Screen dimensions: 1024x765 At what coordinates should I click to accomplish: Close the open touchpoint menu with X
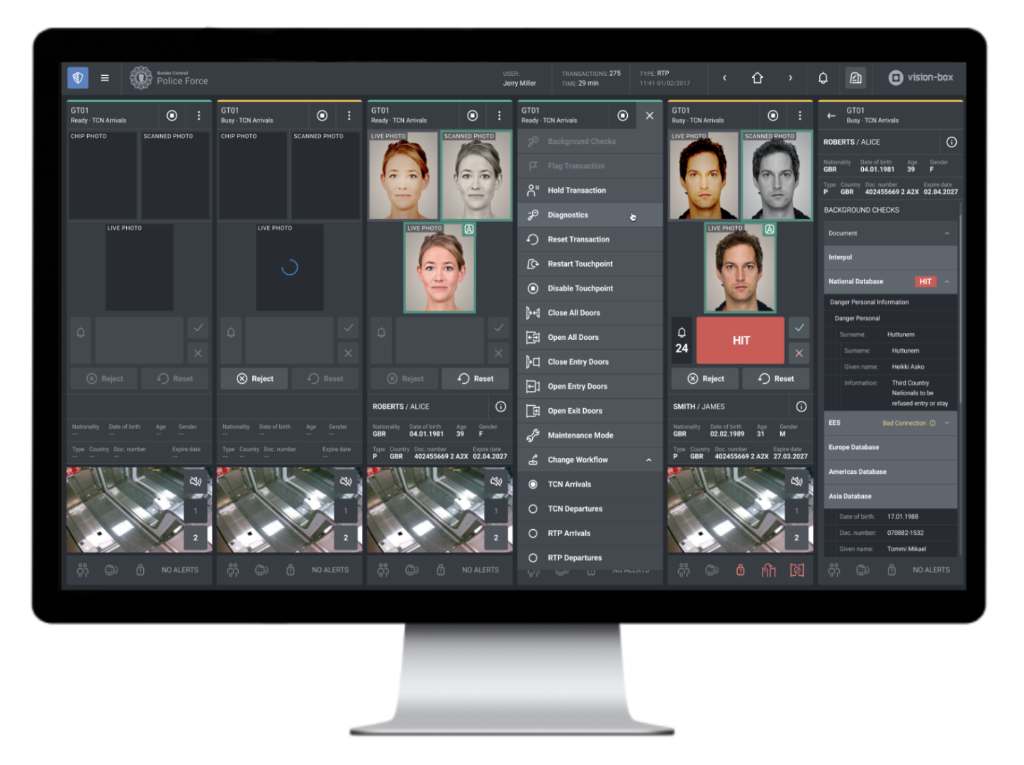pyautogui.click(x=649, y=116)
